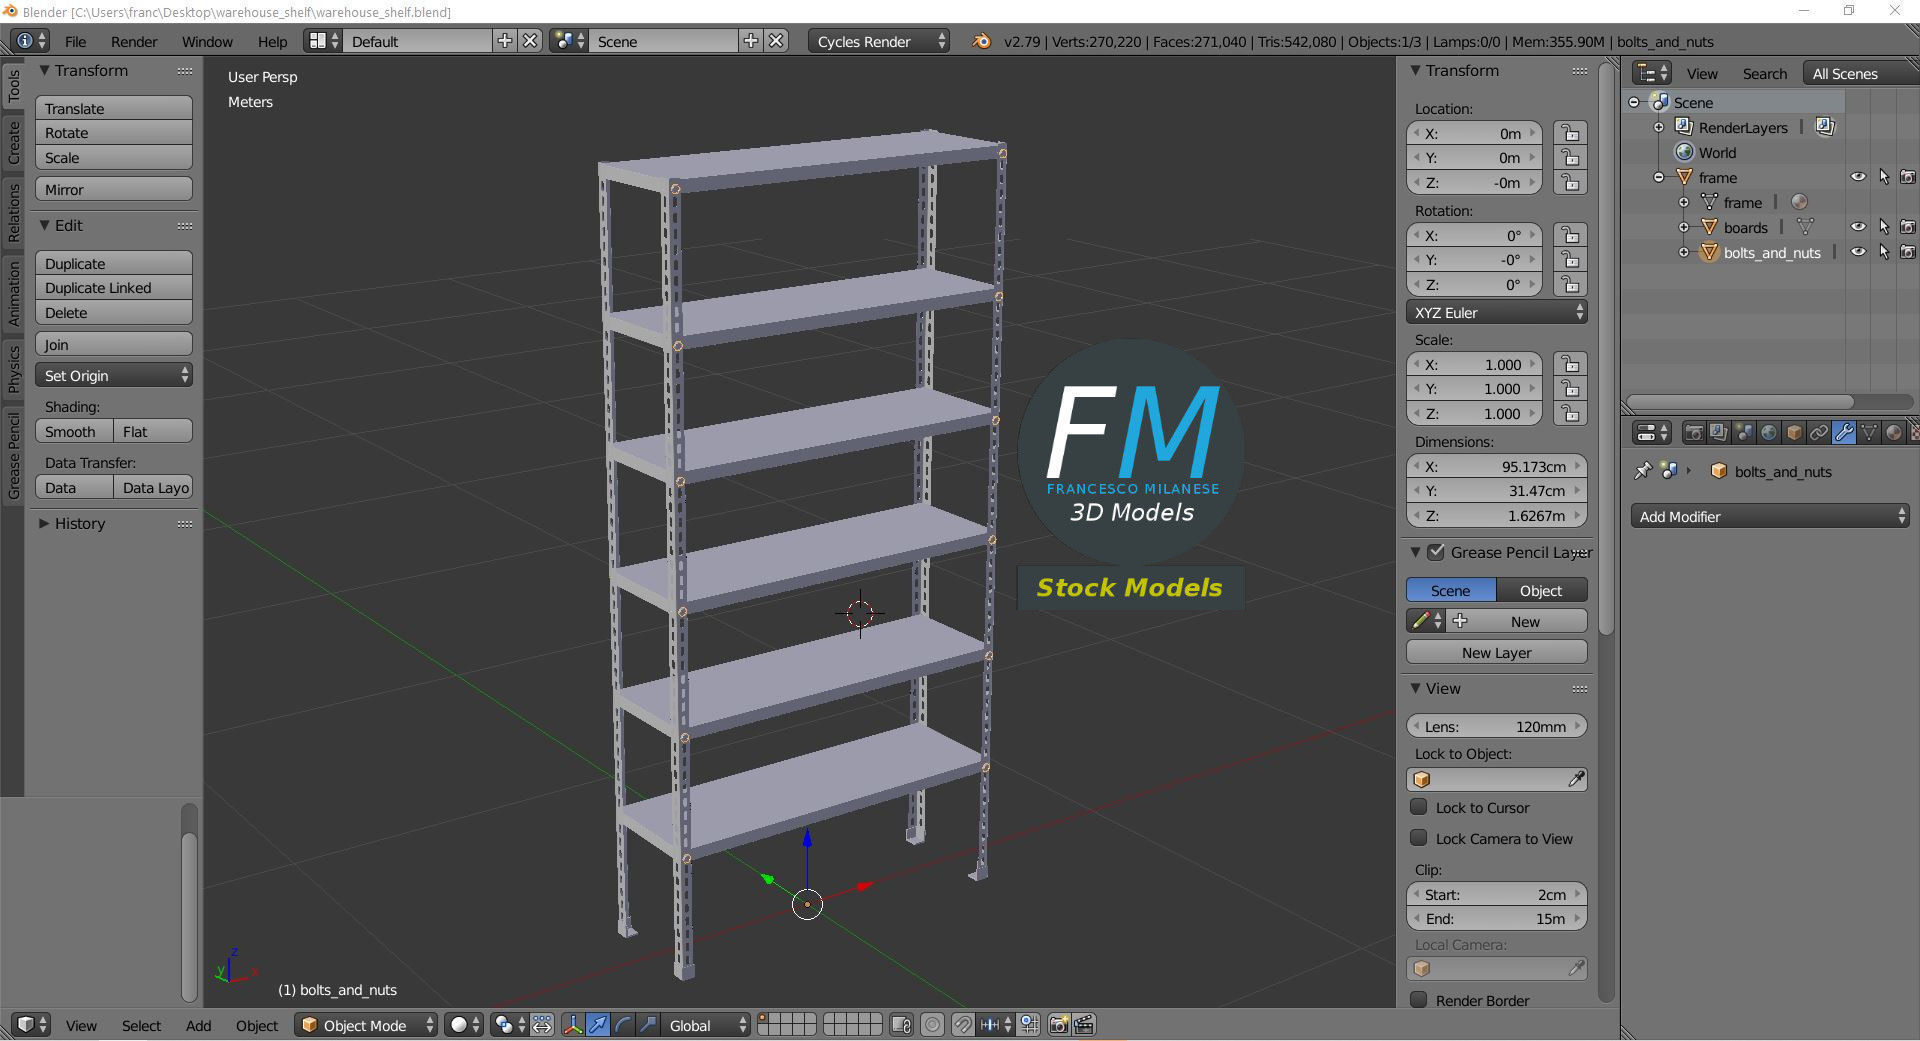Hide the boards object via eye icon

[1858, 227]
